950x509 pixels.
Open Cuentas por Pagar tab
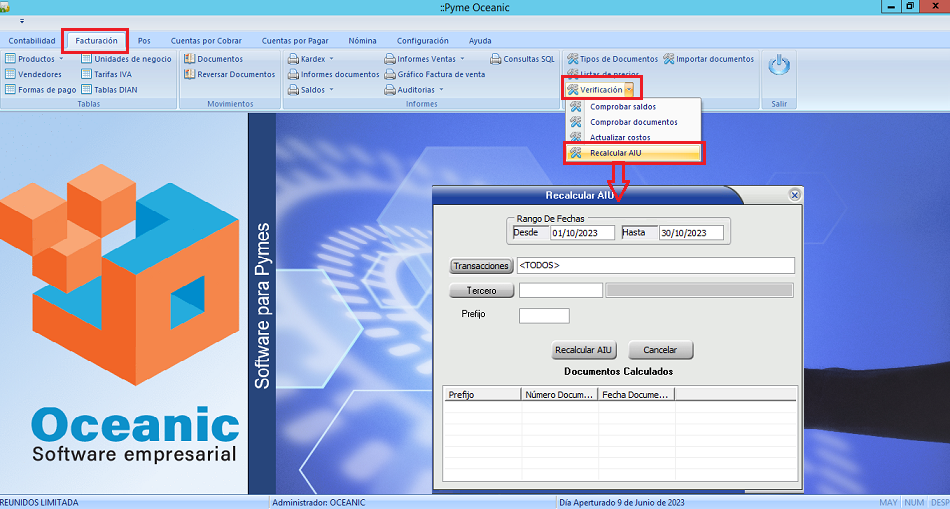[295, 41]
